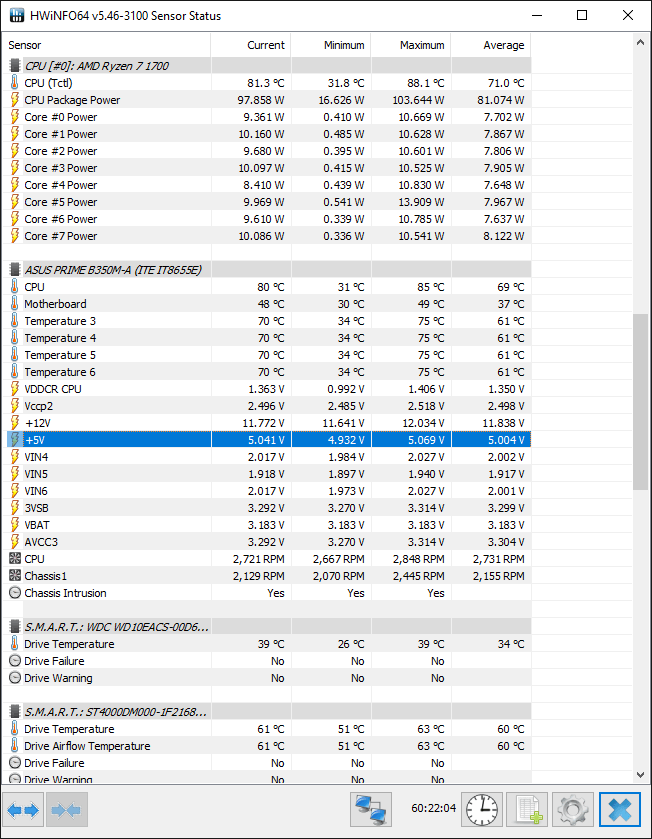This screenshot has width=652, height=839.
Task: Click the lightning icon on the +5V row
Action: tap(14, 440)
